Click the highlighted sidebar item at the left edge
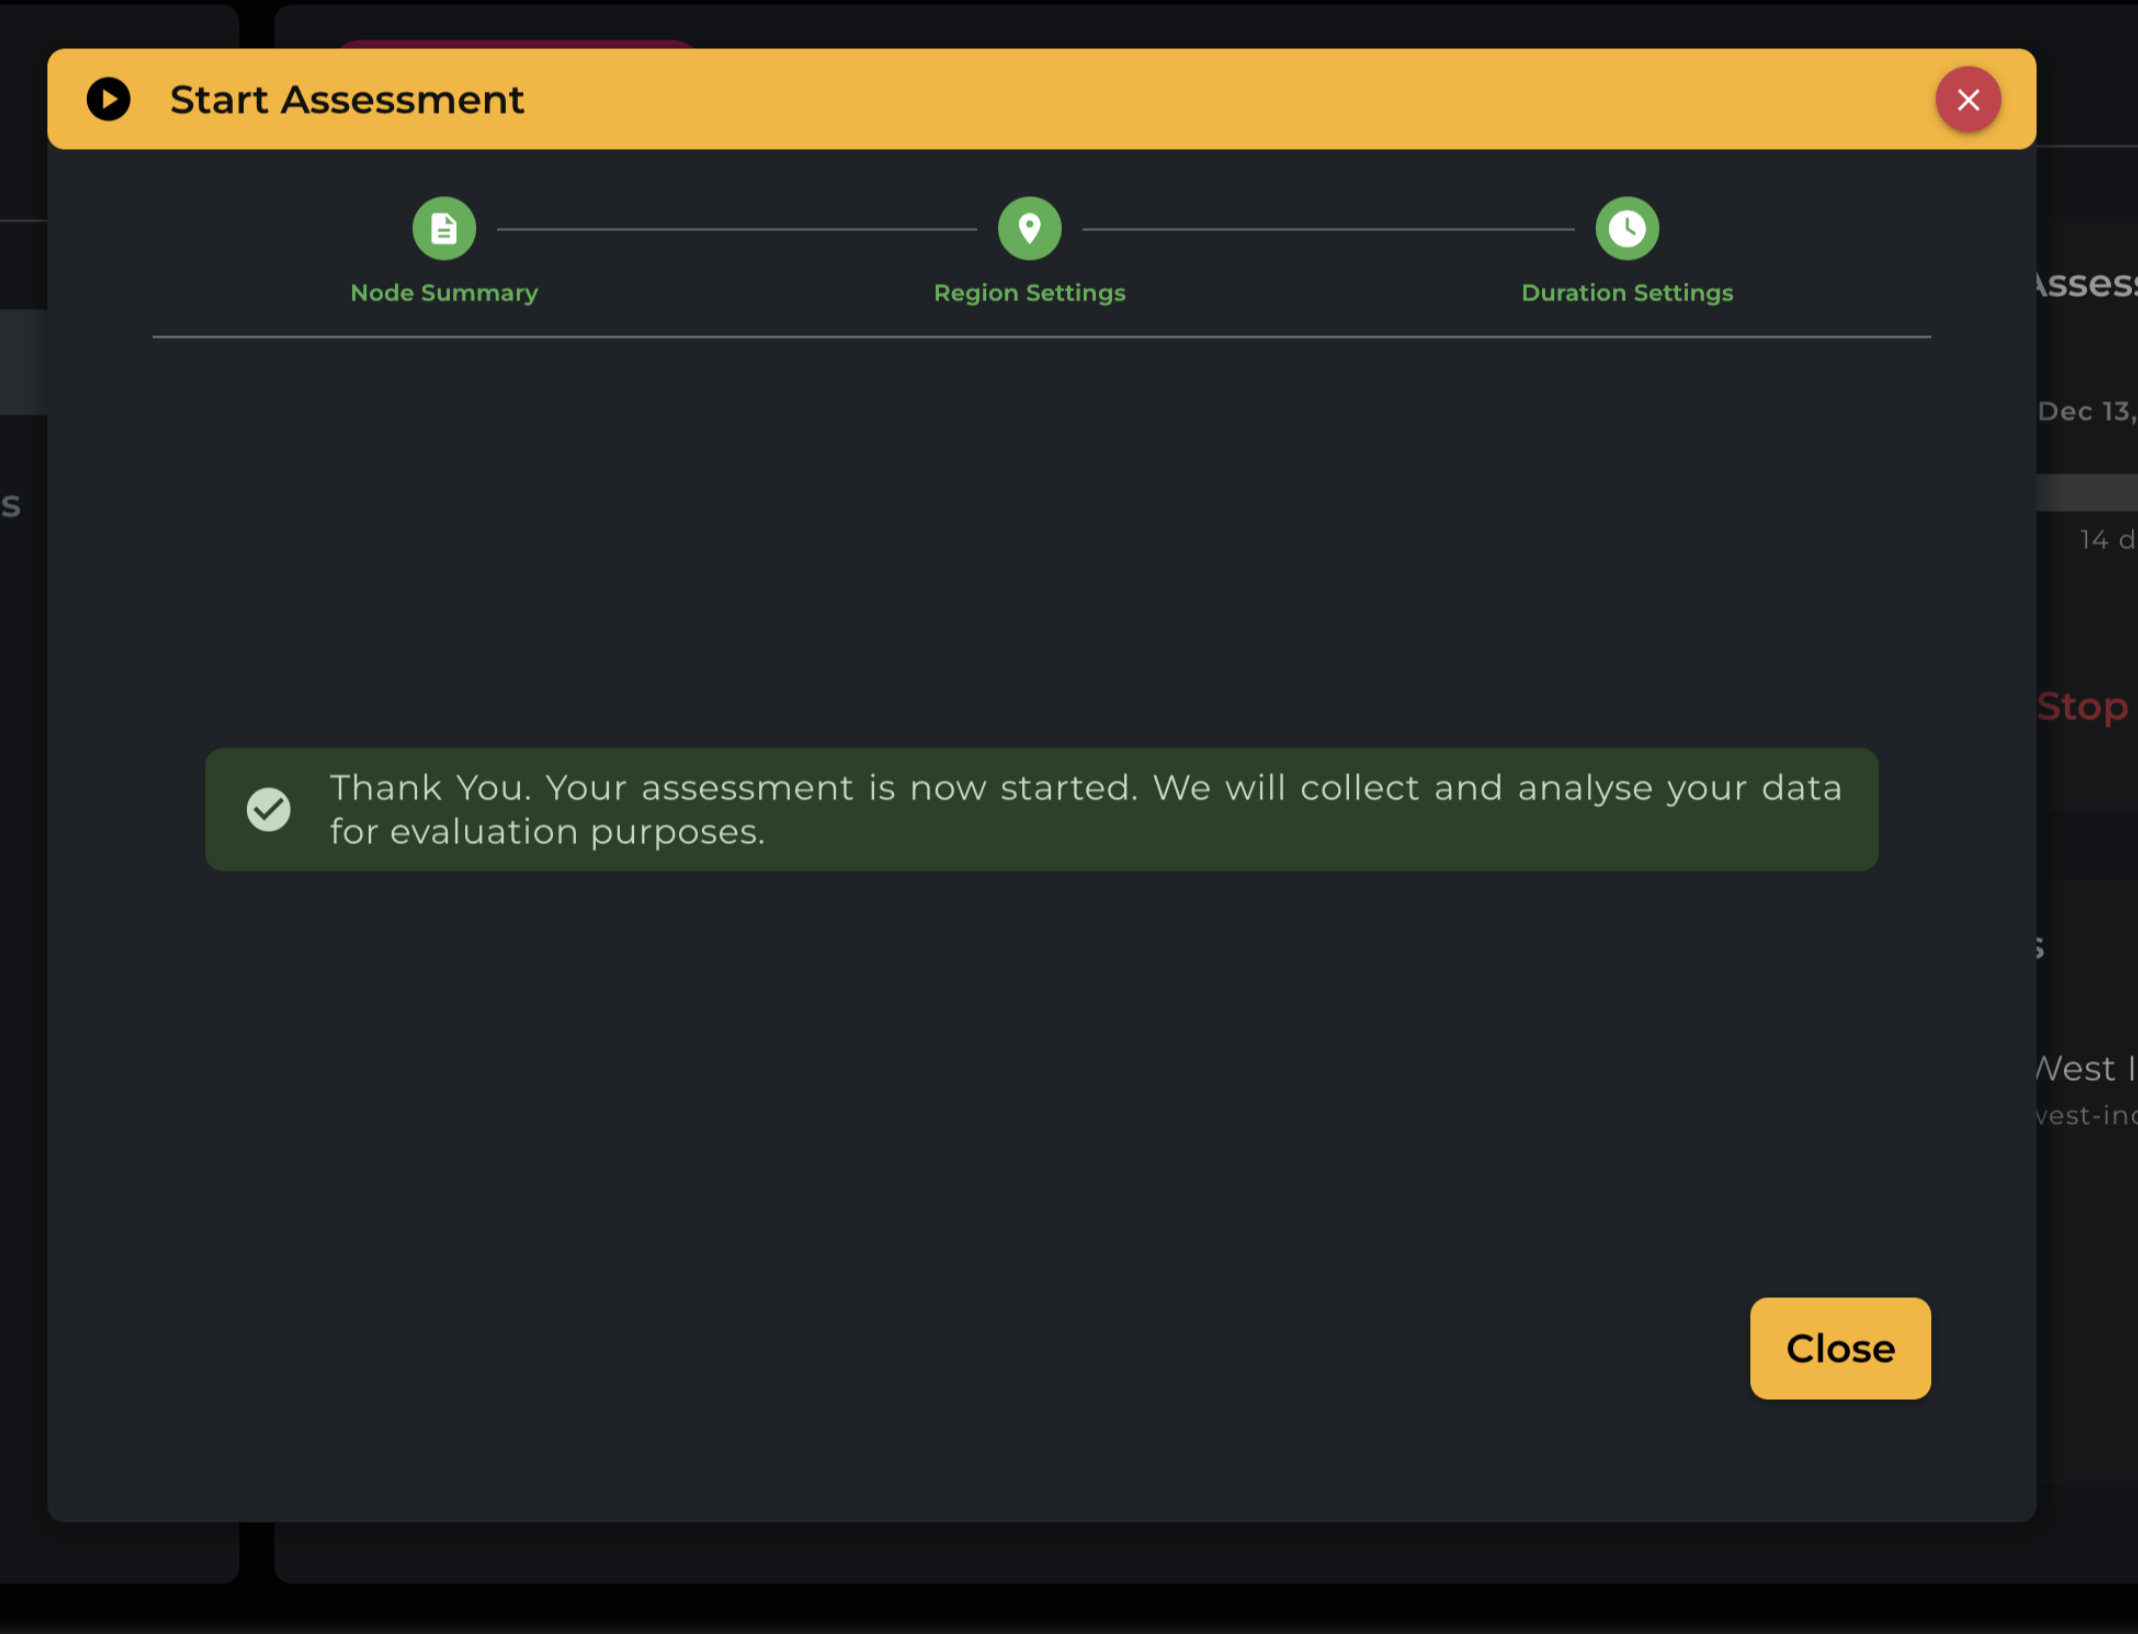2138x1634 pixels. 23,361
